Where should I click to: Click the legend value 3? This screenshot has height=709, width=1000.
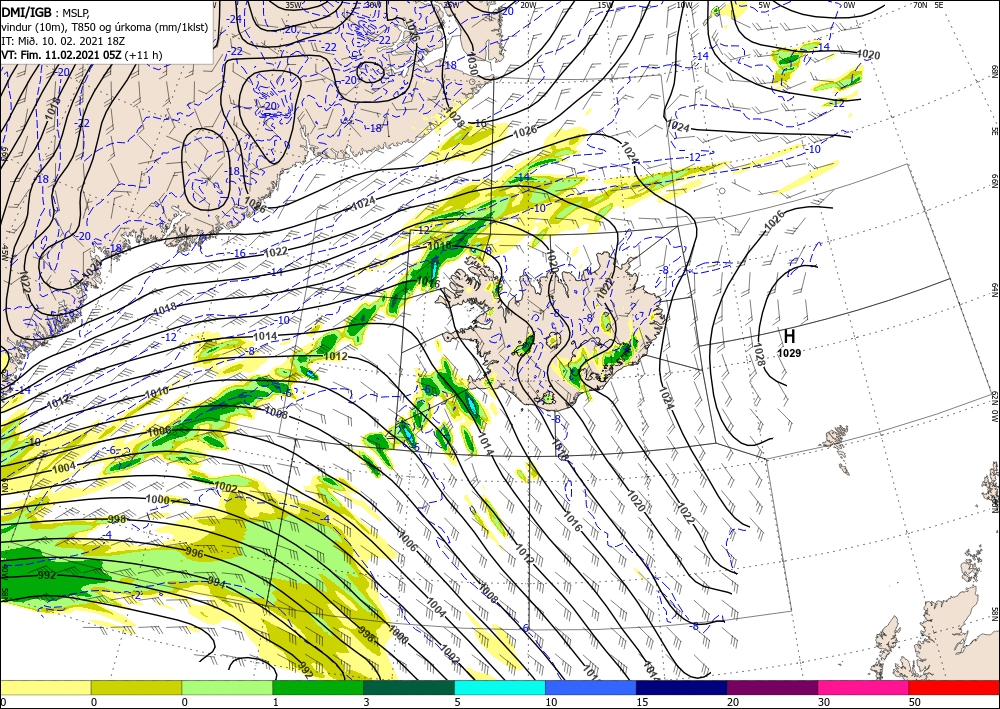367,702
